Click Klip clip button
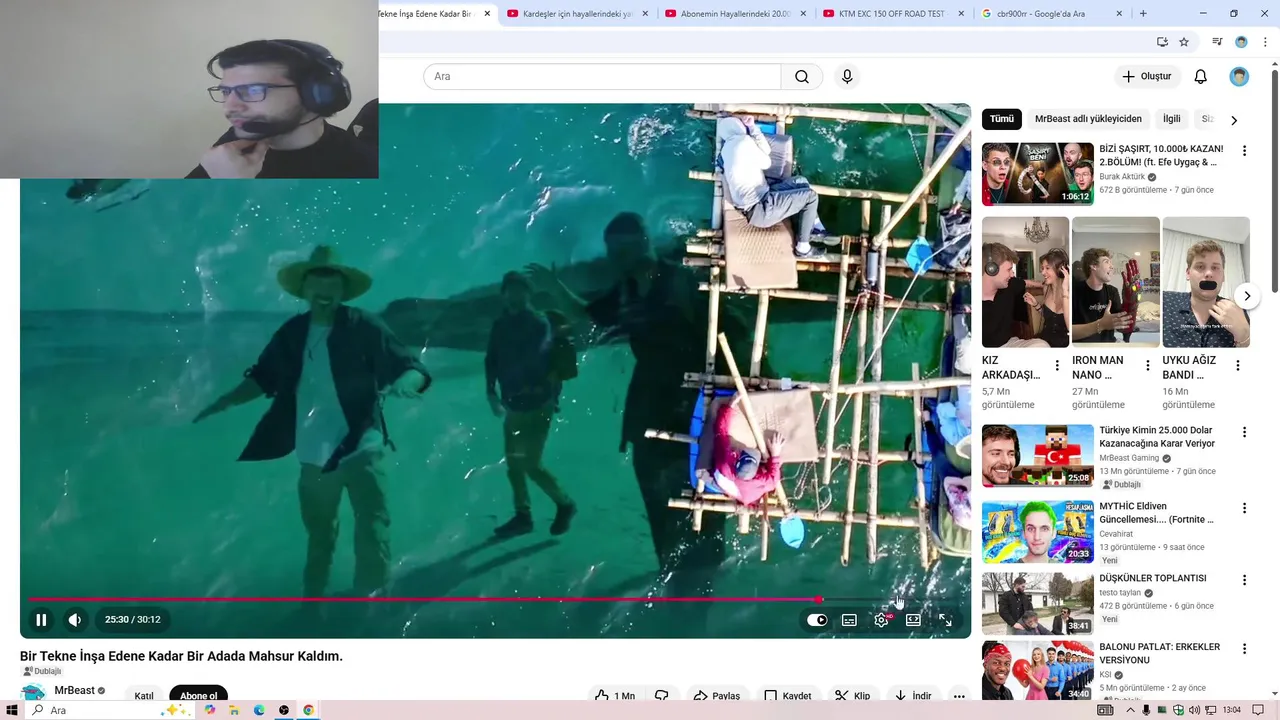Viewport: 1280px width, 720px height. click(x=853, y=696)
